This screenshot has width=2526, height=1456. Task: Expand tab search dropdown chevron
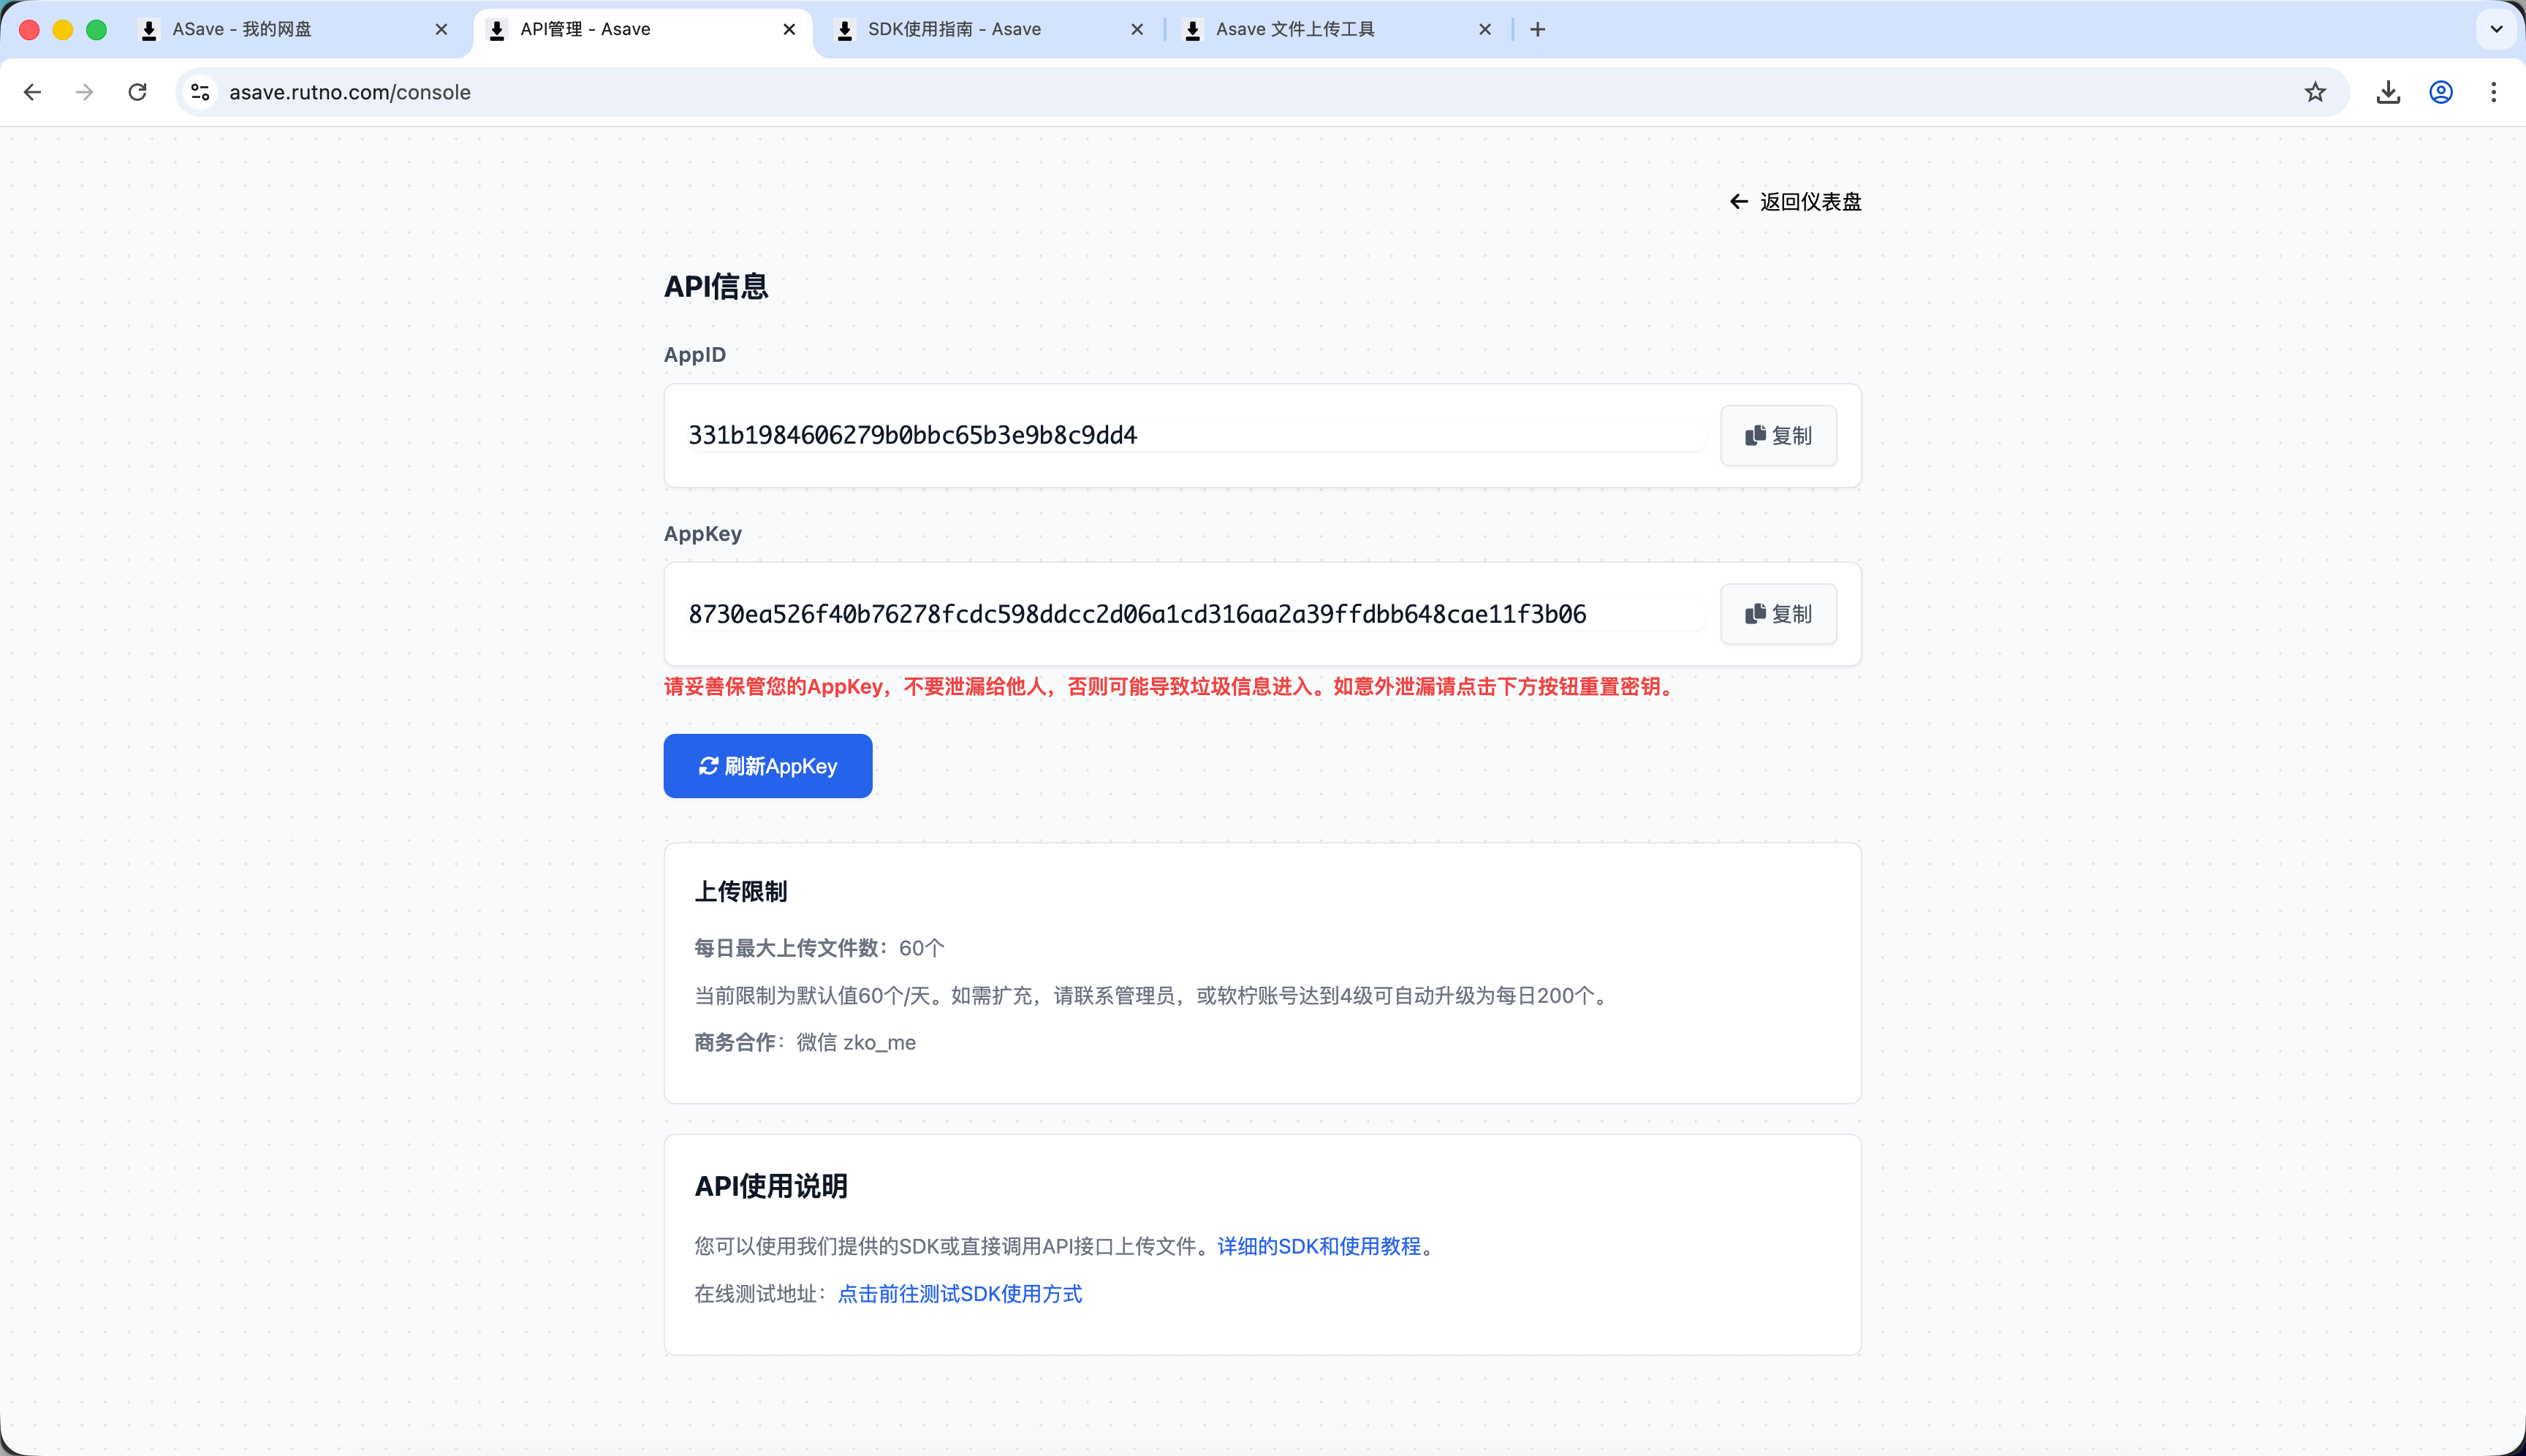click(2496, 30)
